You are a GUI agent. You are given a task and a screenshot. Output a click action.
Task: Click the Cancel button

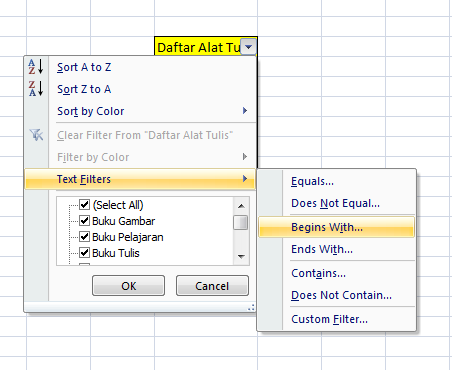click(212, 286)
